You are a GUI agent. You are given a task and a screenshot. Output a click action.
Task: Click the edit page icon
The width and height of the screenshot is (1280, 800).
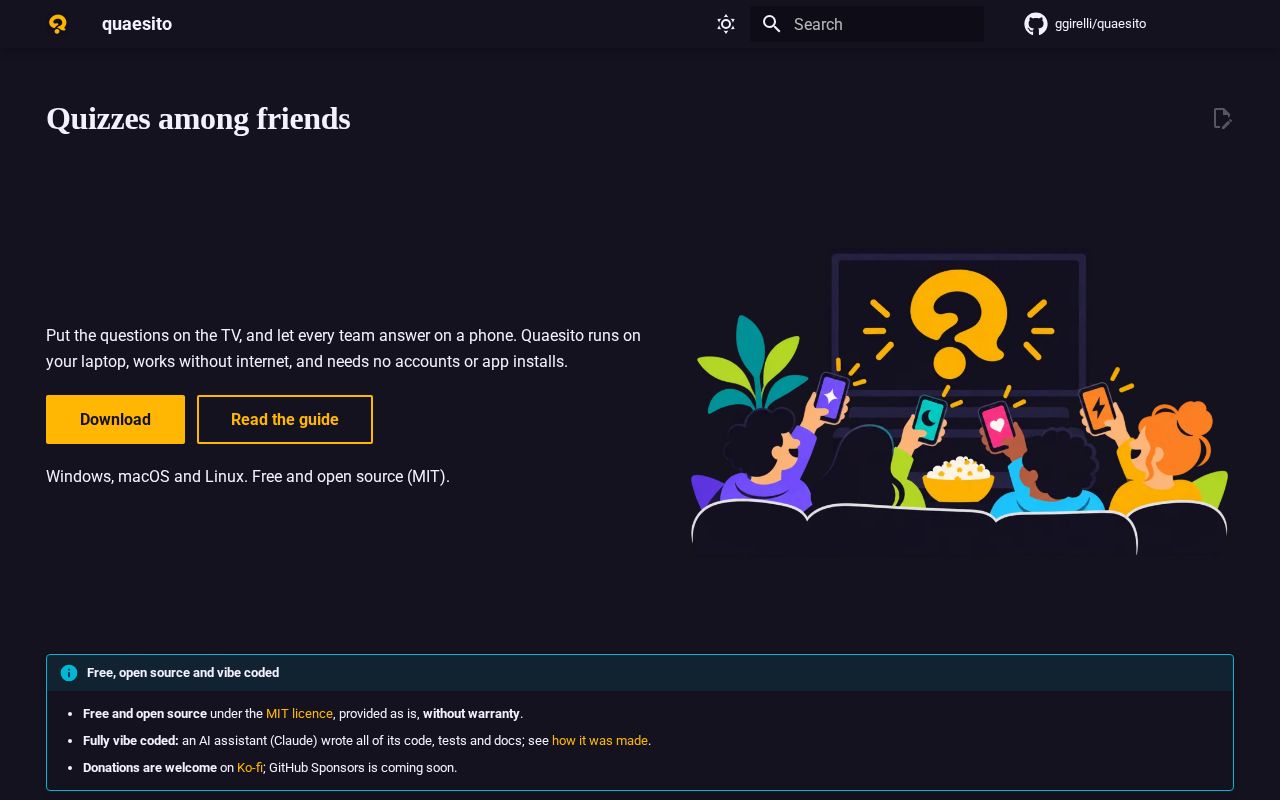tap(1222, 119)
